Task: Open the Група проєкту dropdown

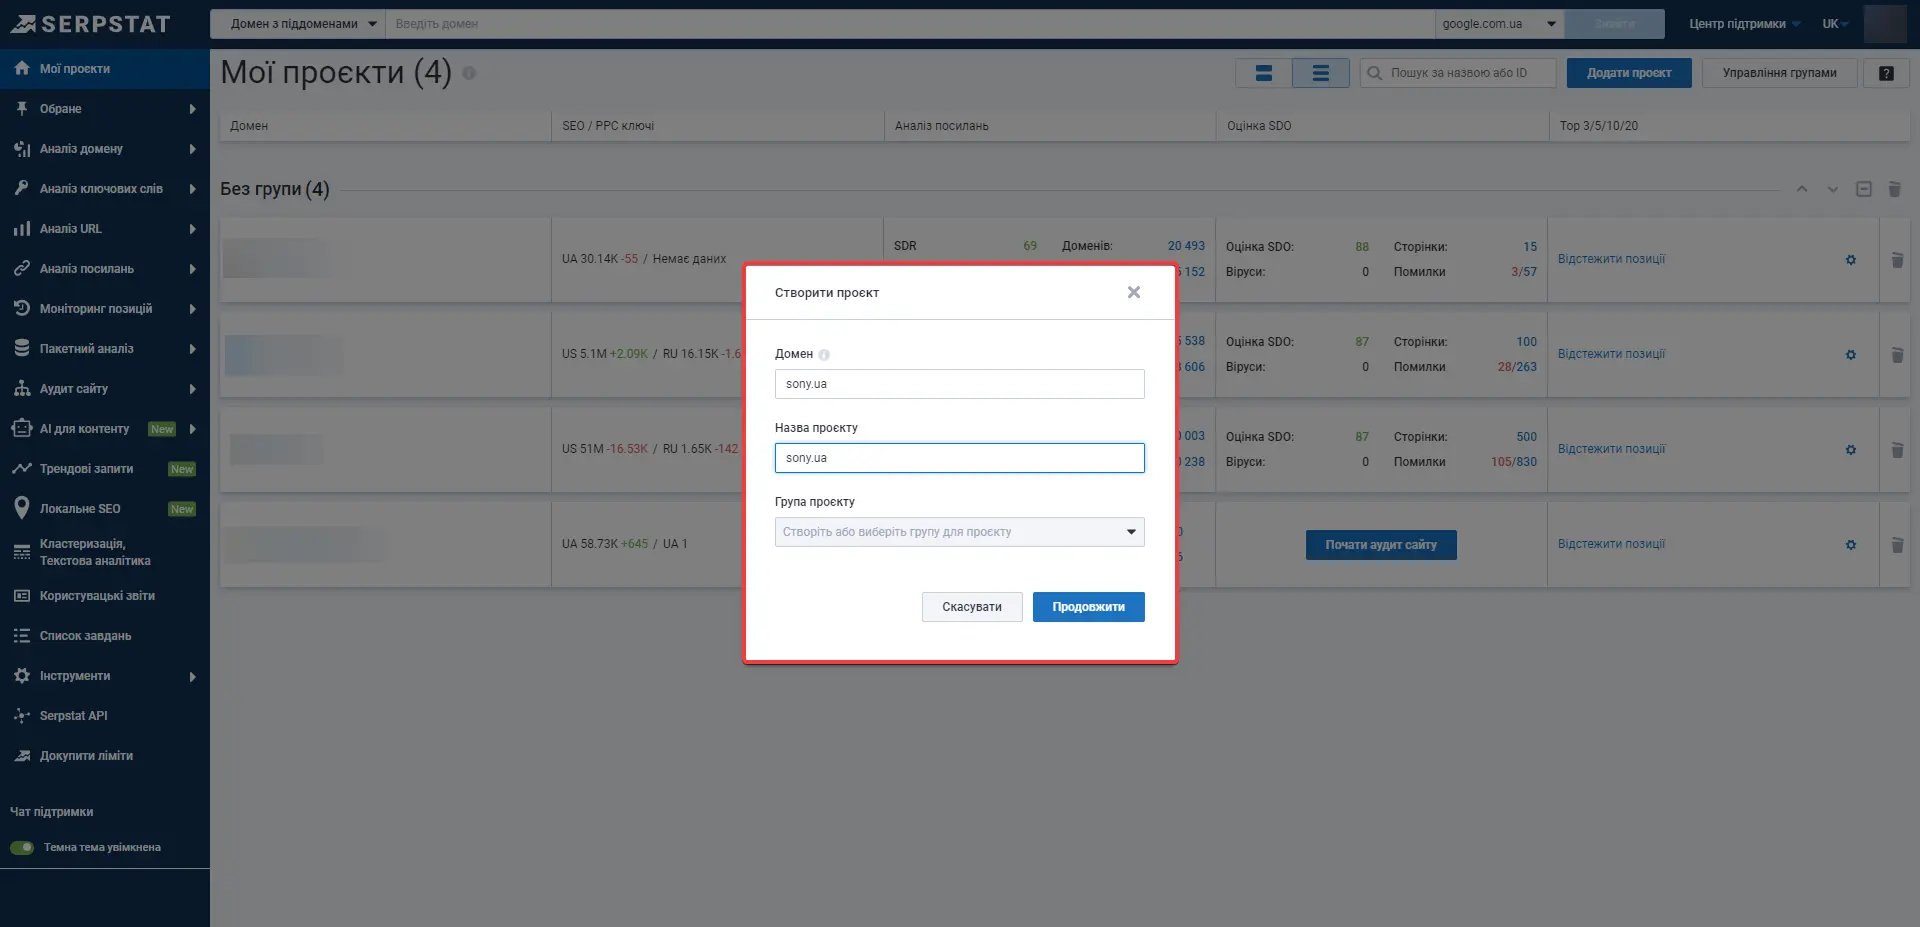Action: pyautogui.click(x=959, y=532)
